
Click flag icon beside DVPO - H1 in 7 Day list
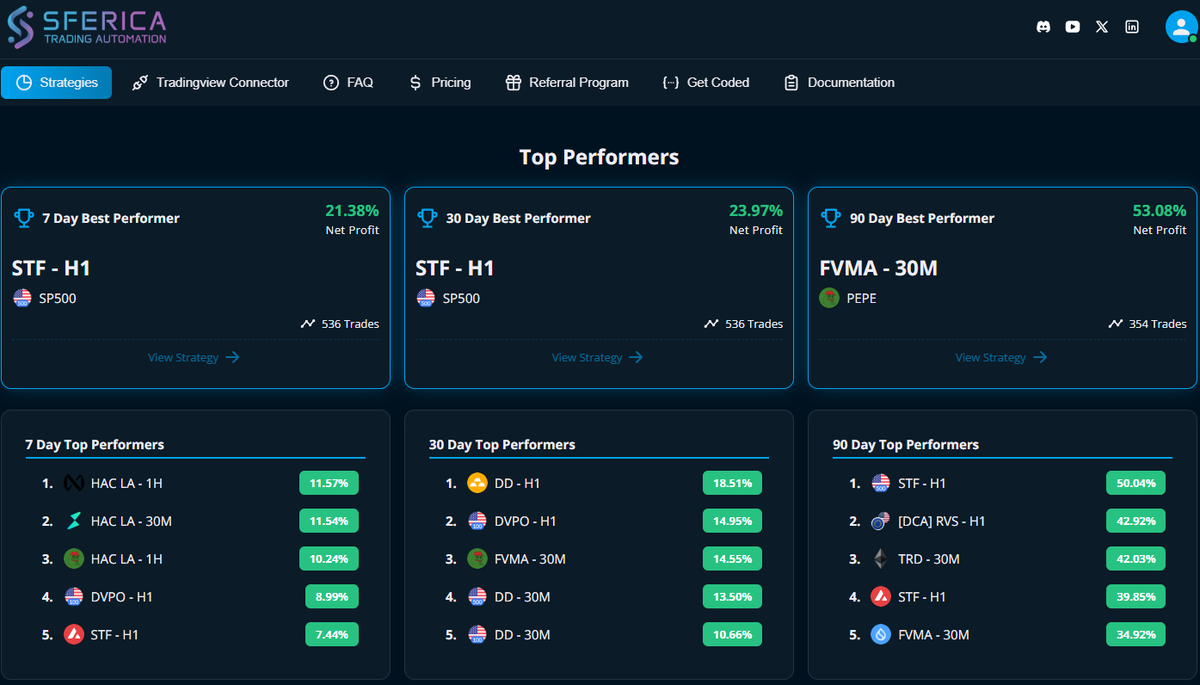[x=74, y=597]
